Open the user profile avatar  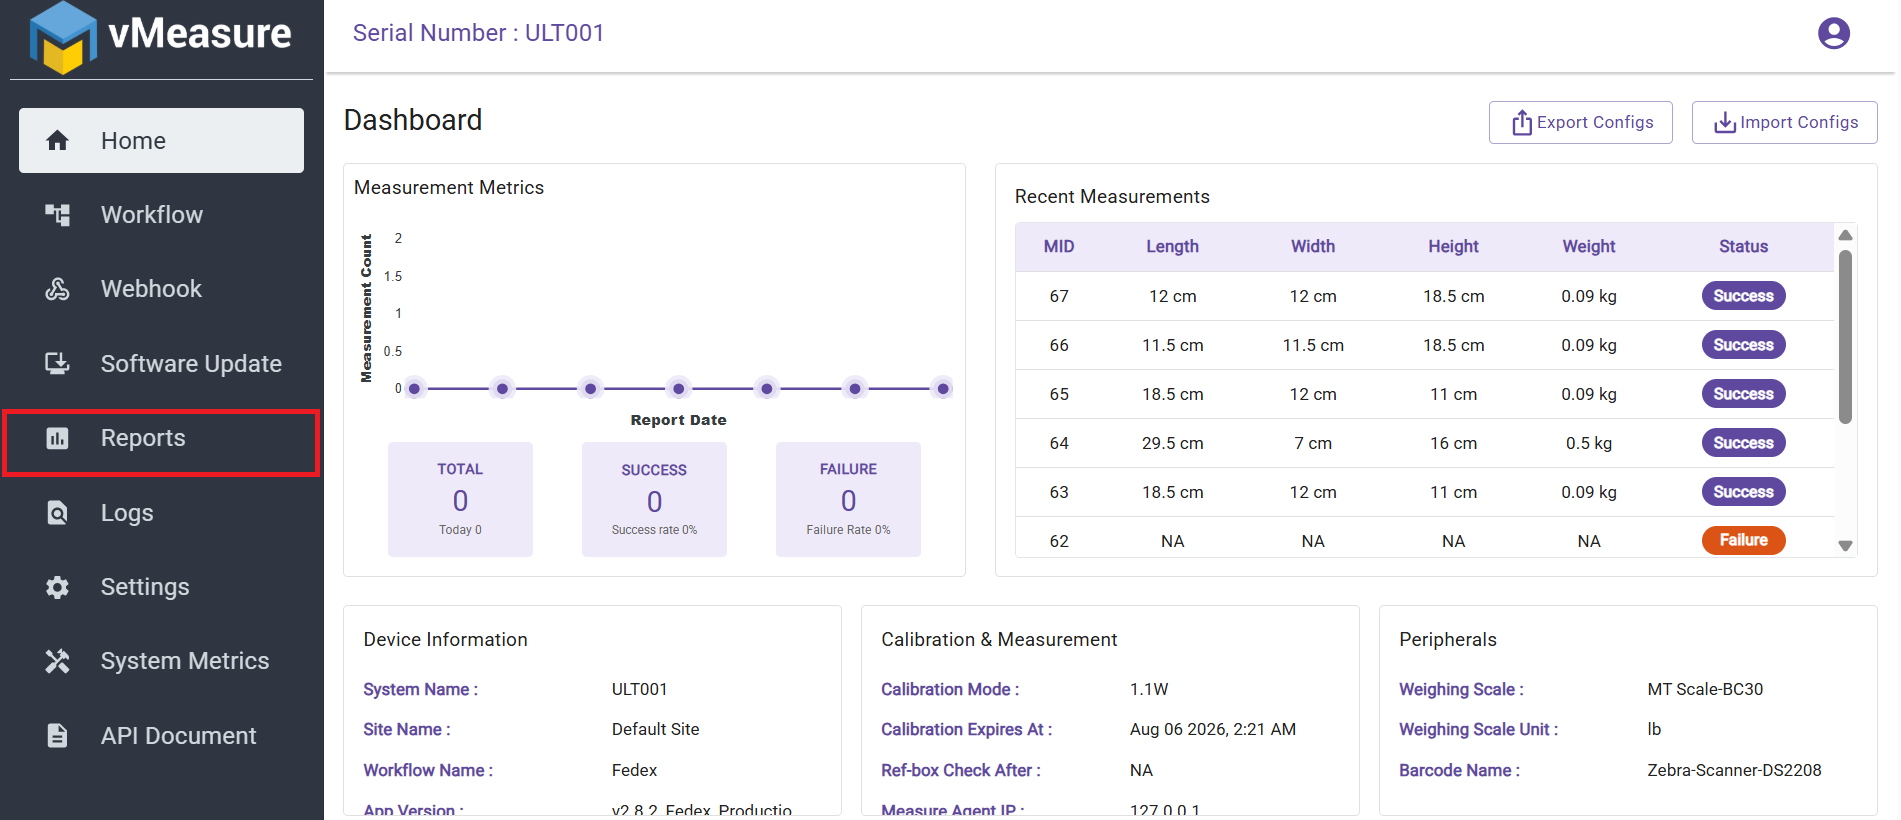coord(1834,33)
